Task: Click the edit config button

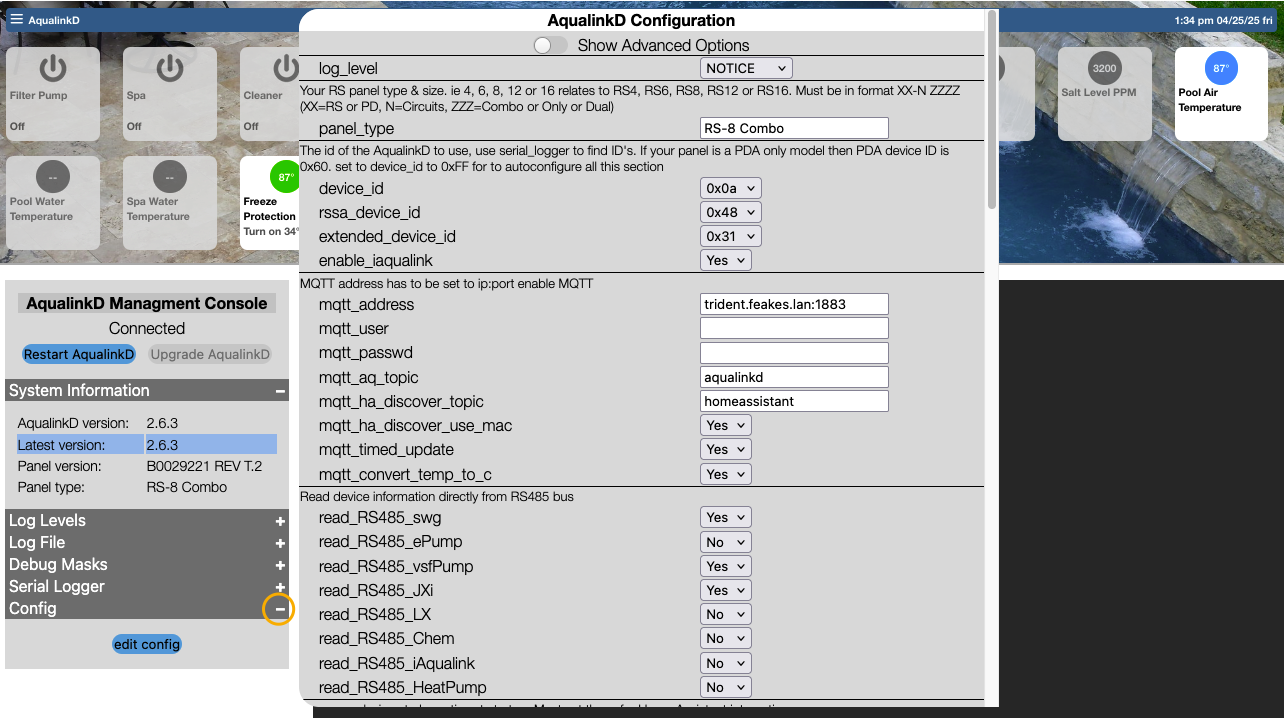Action: 147,644
